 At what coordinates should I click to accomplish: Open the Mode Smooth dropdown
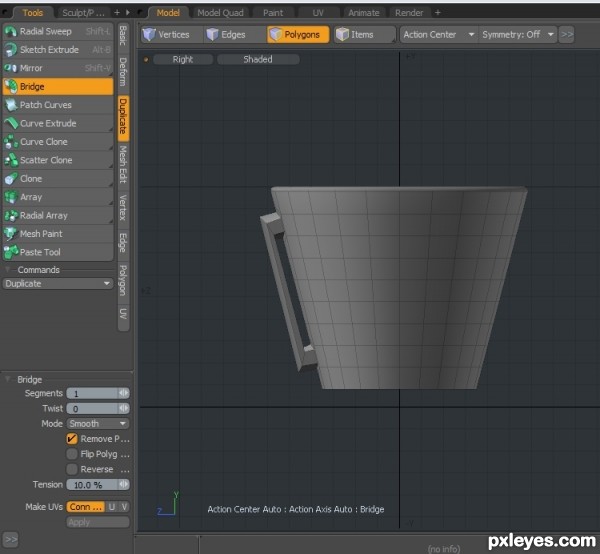click(98, 424)
